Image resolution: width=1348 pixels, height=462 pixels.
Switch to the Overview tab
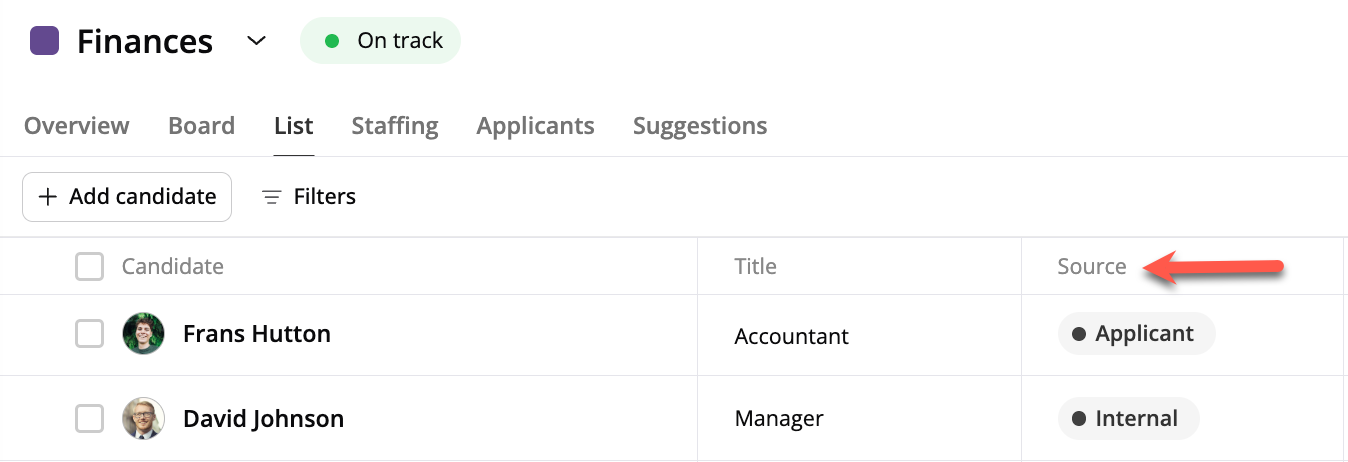(x=77, y=126)
